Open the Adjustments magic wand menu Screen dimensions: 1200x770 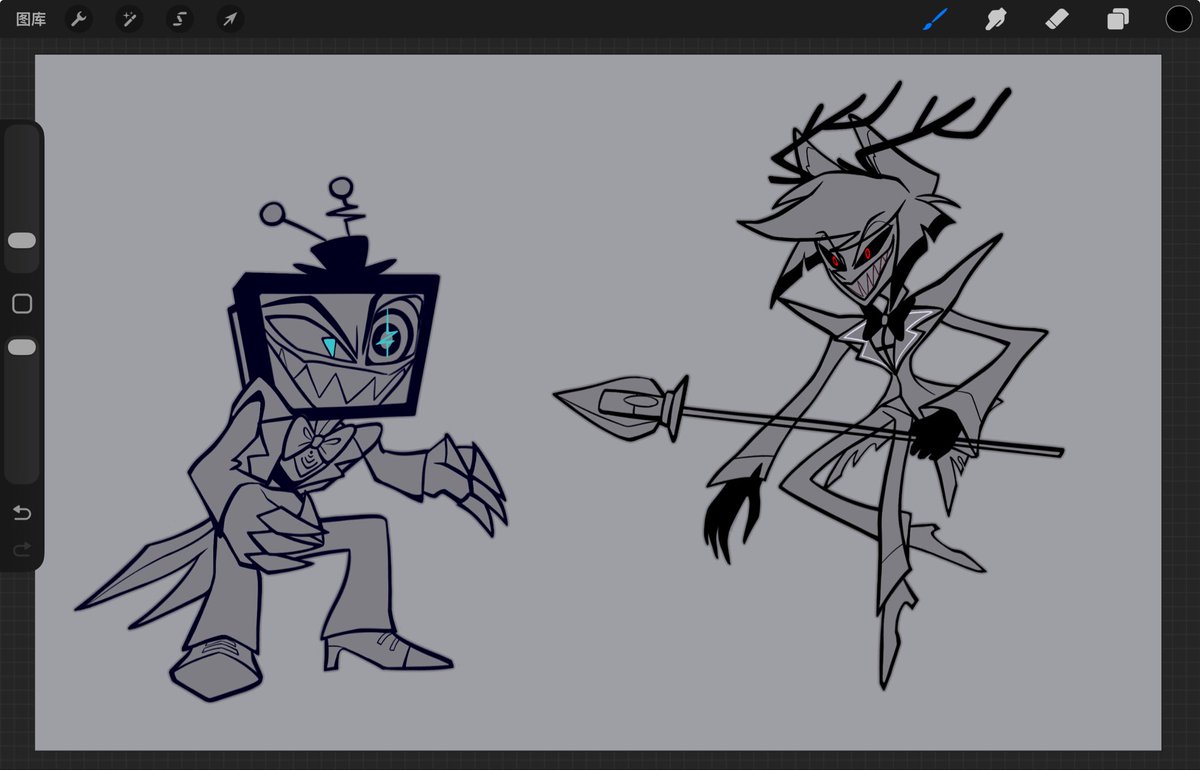click(129, 19)
